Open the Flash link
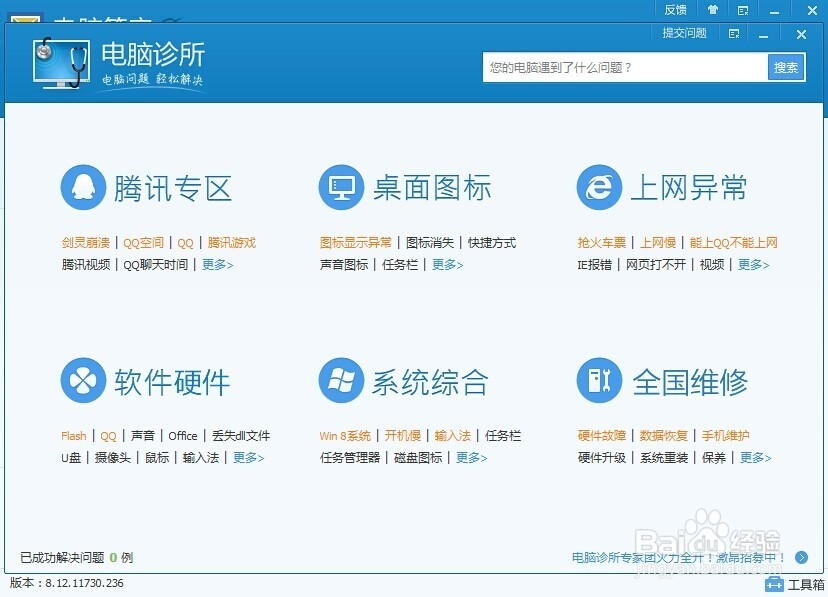This screenshot has height=597, width=828. [73, 436]
